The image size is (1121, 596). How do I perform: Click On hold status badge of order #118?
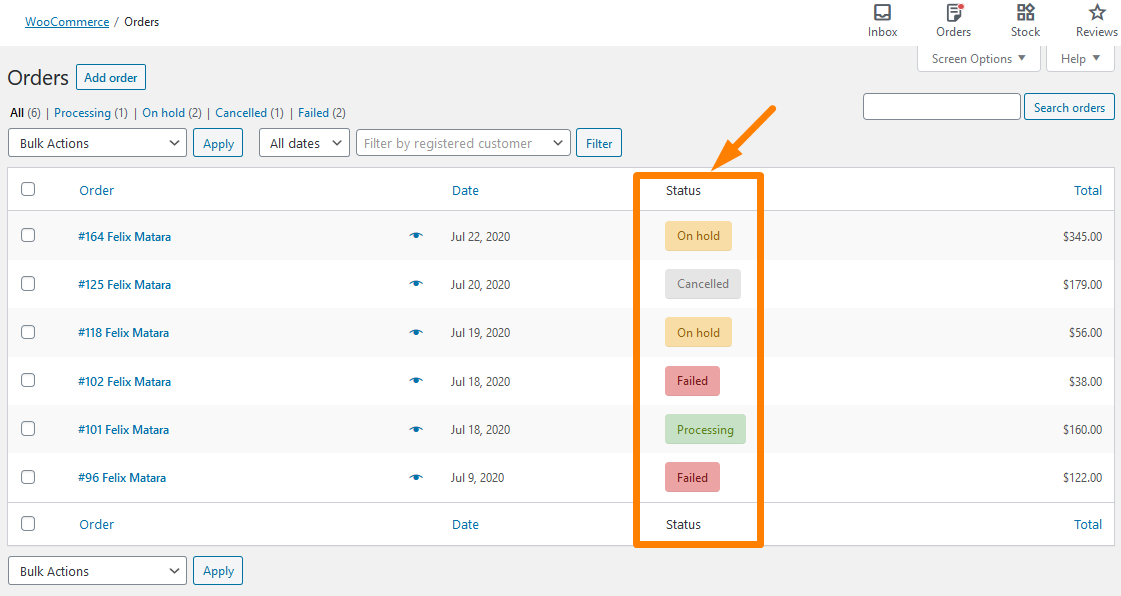pyautogui.click(x=698, y=332)
